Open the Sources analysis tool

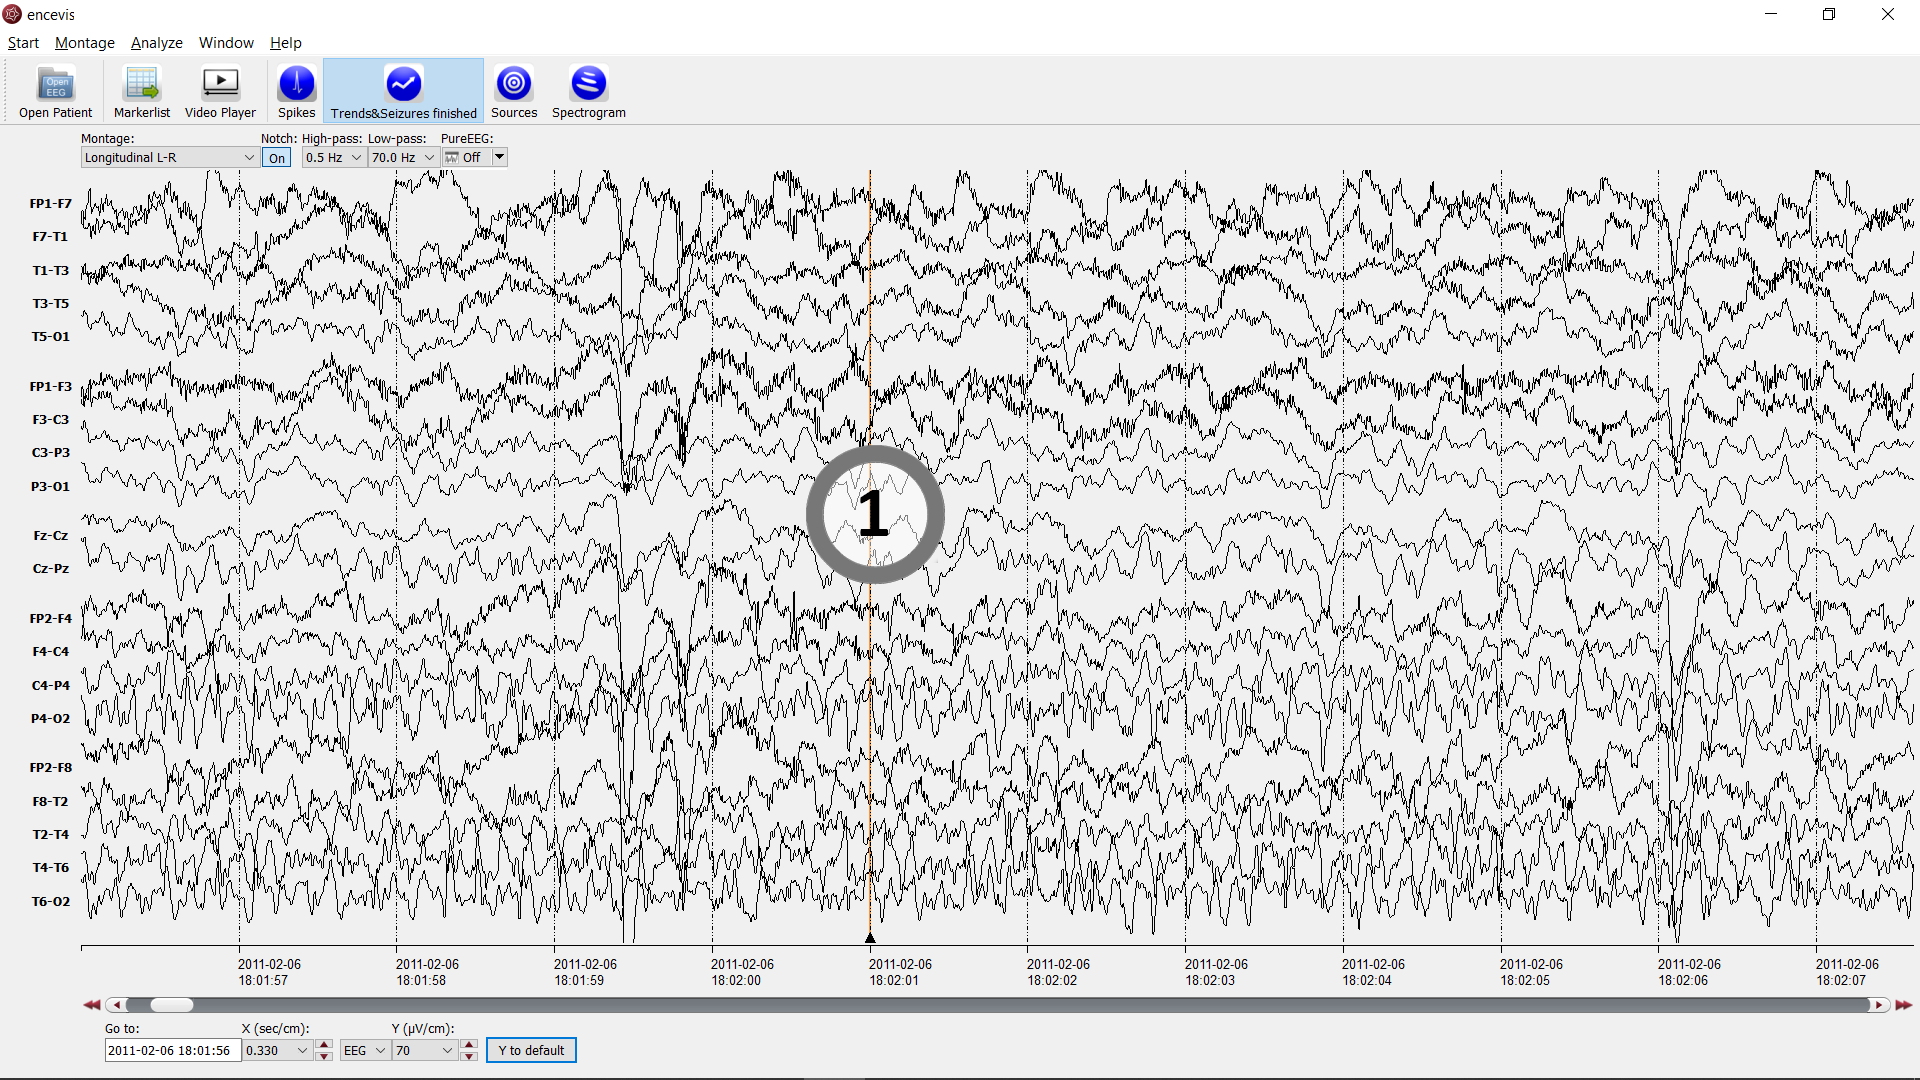(513, 90)
